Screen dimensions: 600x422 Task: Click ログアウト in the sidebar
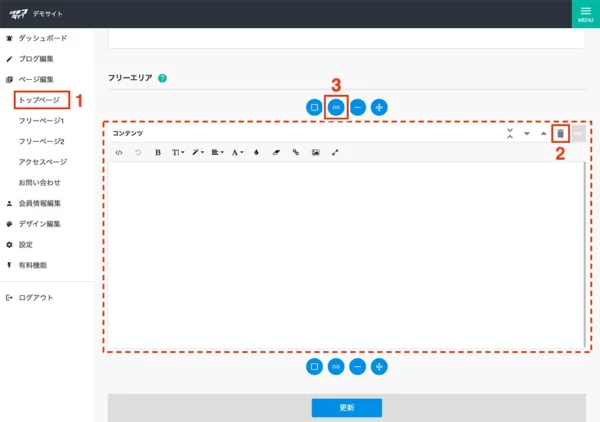click(36, 298)
